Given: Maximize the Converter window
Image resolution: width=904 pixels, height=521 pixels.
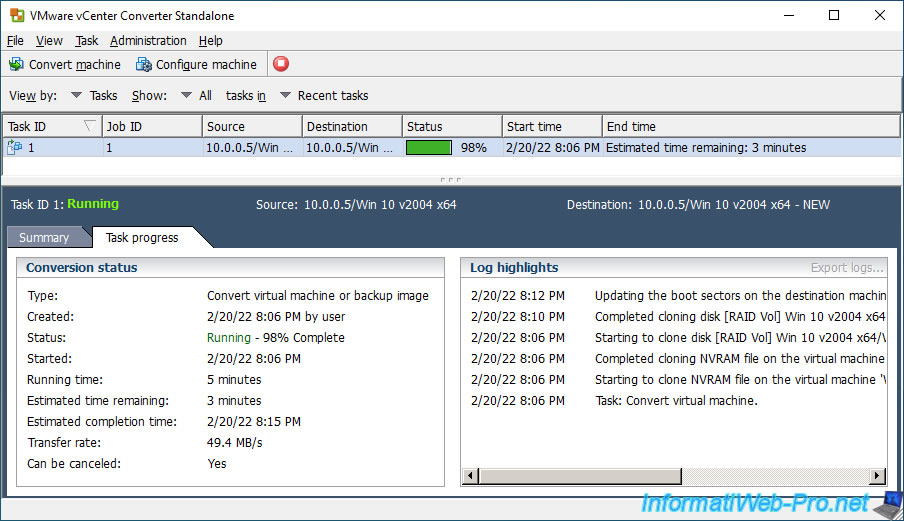Looking at the screenshot, I should click(834, 16).
